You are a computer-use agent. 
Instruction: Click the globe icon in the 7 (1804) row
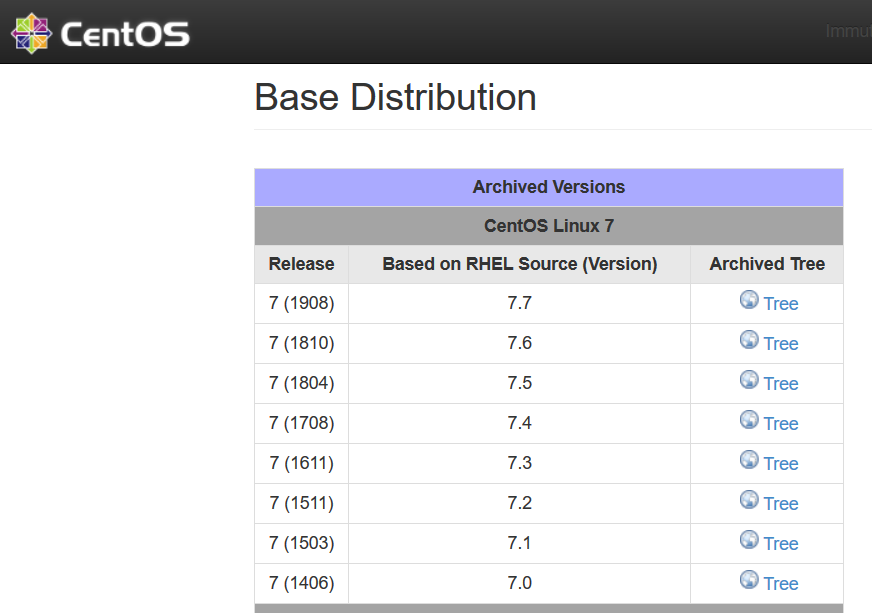749,379
